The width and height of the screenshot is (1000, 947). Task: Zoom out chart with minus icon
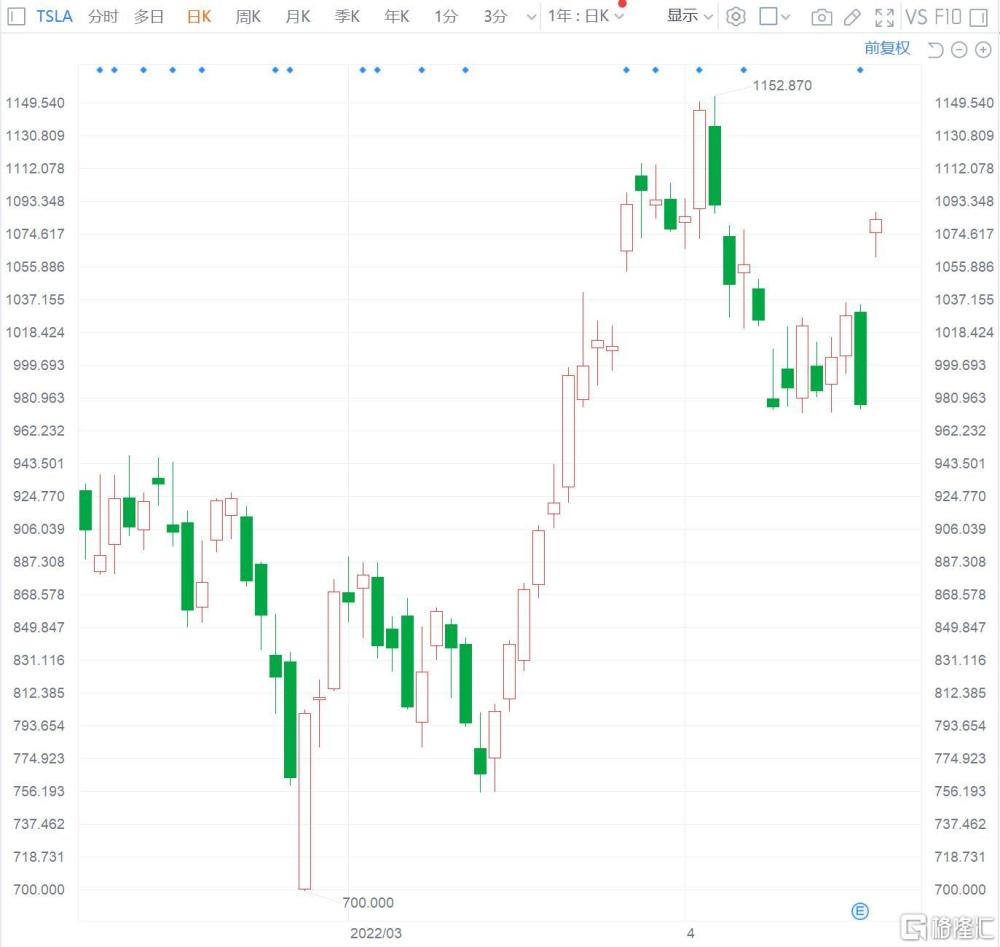[x=959, y=49]
